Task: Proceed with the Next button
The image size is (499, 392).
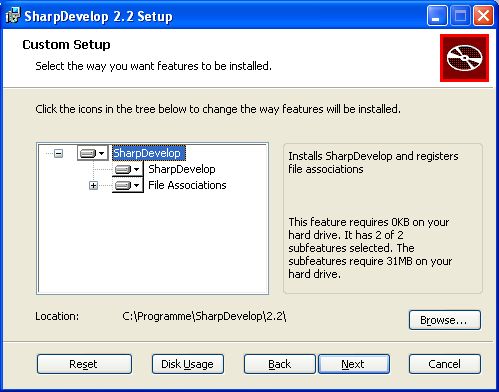Action: click(354, 364)
